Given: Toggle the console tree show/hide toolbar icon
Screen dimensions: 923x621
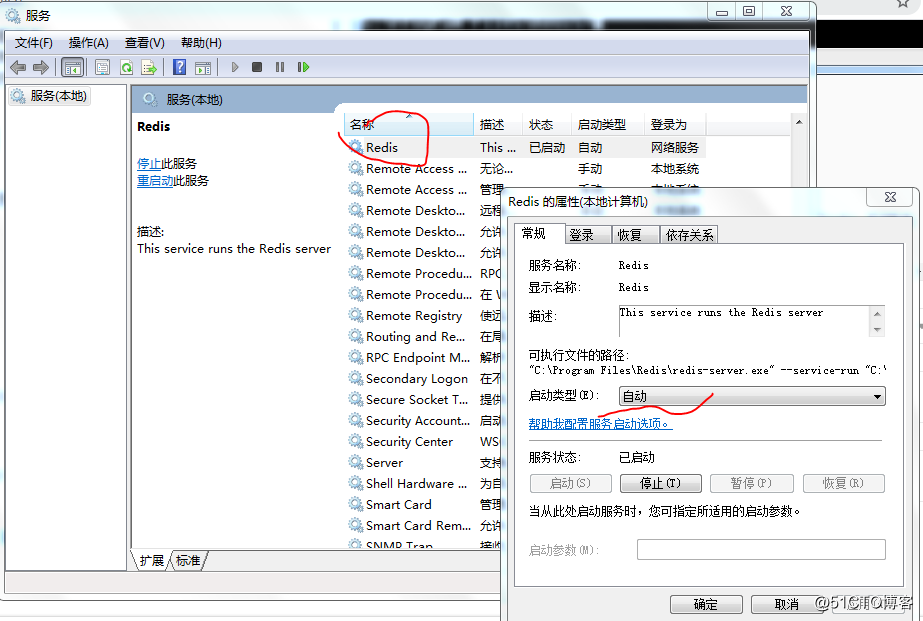Looking at the screenshot, I should click(x=72, y=67).
